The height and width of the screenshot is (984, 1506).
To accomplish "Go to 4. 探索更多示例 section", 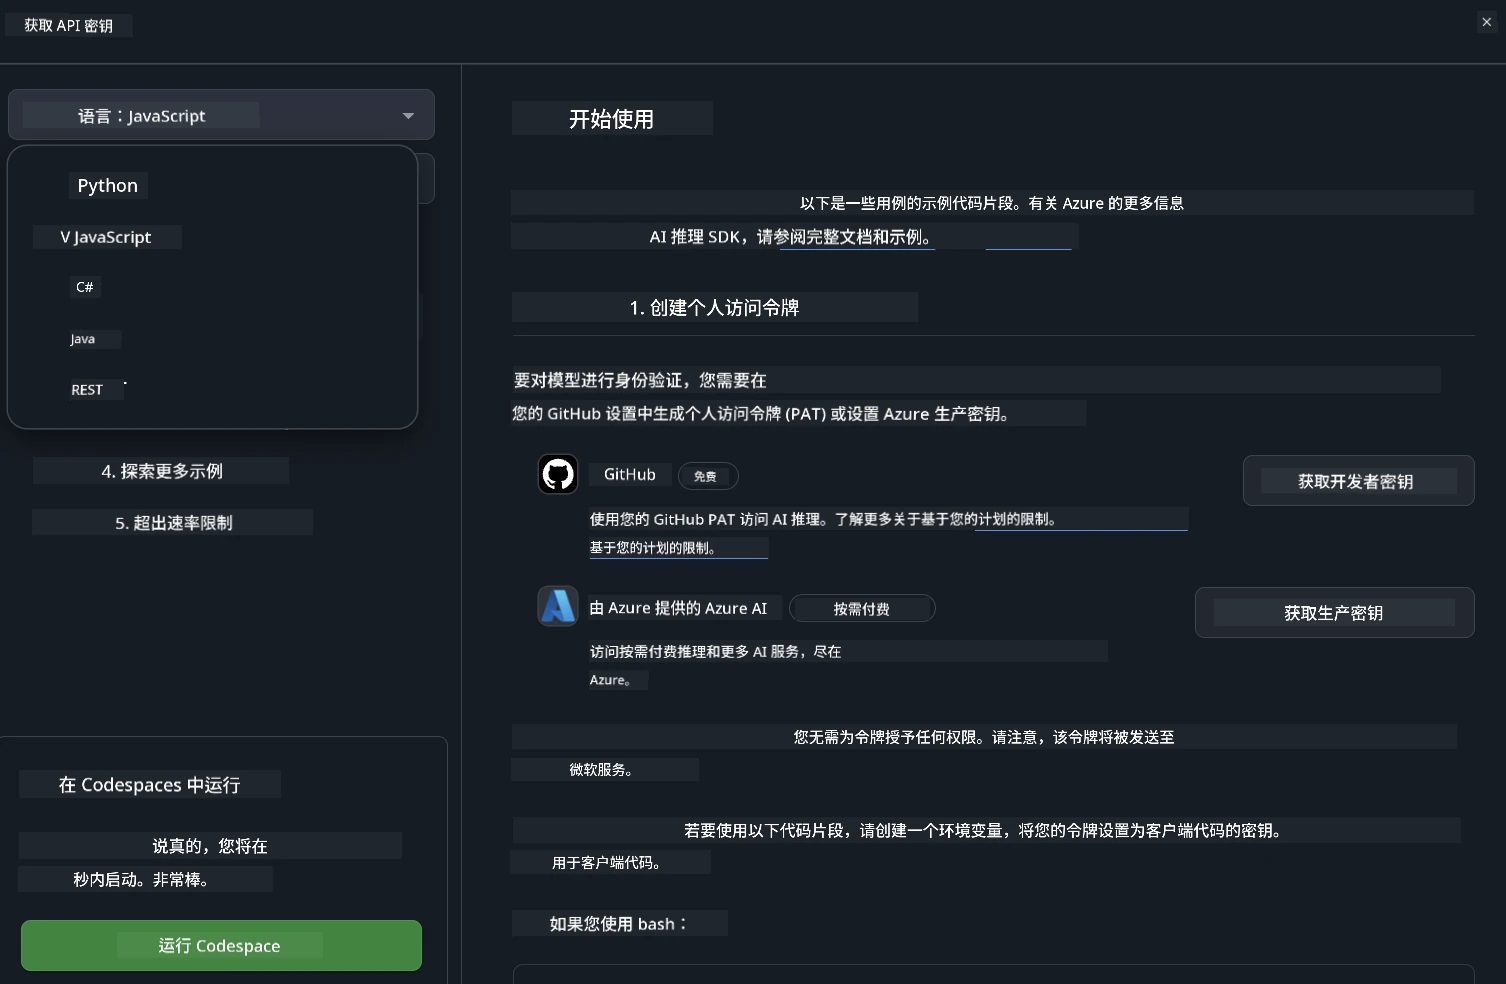I will pos(161,471).
